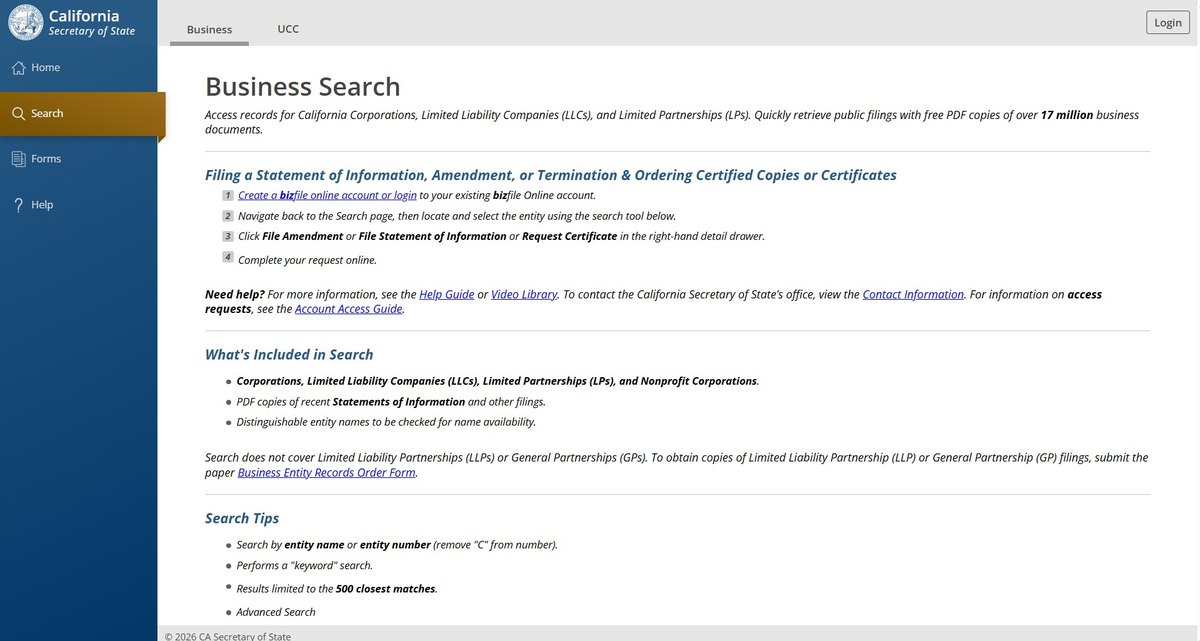Open the Forms sidebar item
The width and height of the screenshot is (1200, 641).
[x=79, y=159]
